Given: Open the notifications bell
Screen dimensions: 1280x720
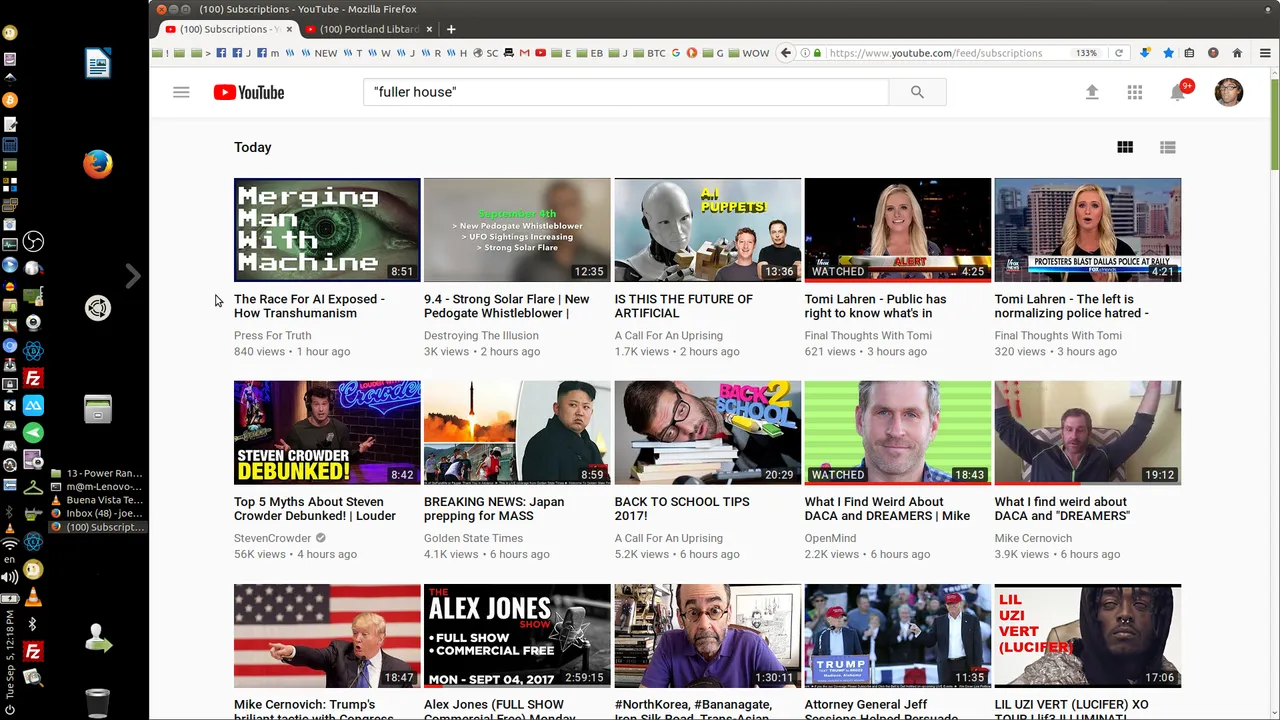Looking at the screenshot, I should (1178, 92).
